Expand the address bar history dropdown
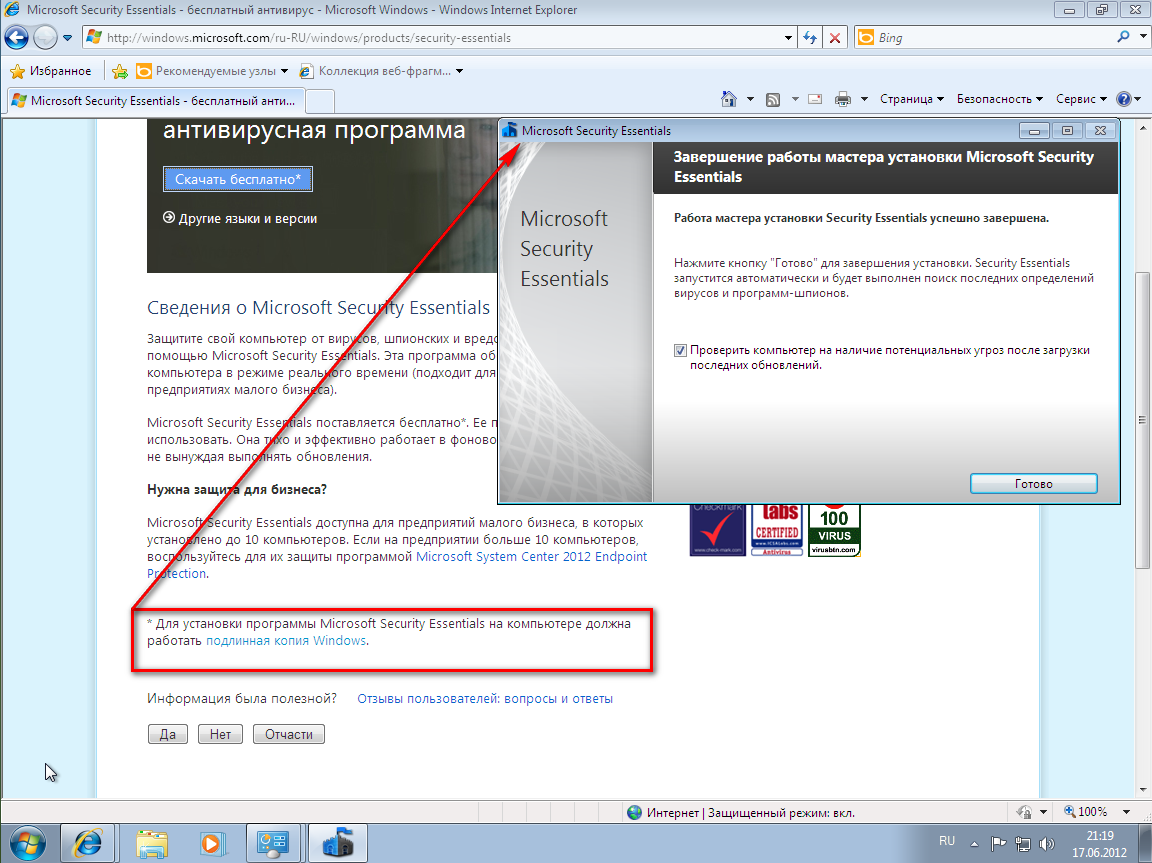 [788, 37]
